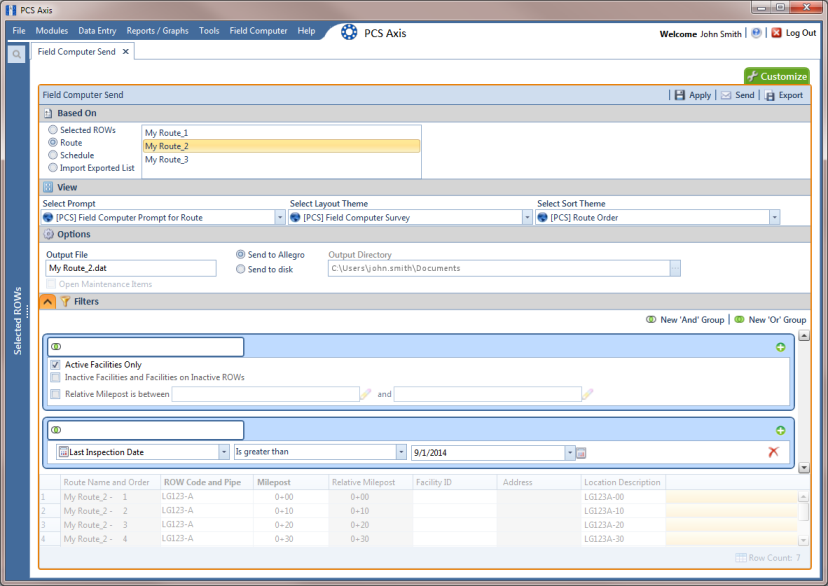Screen dimensions: 828x586
Task: Sort by Location Description column header
Action: tap(622, 482)
